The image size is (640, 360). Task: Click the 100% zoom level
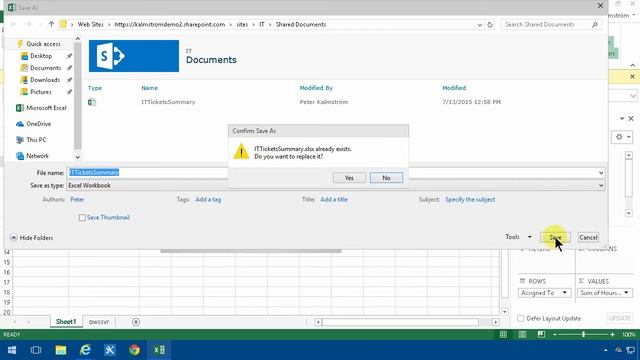pos(629,334)
